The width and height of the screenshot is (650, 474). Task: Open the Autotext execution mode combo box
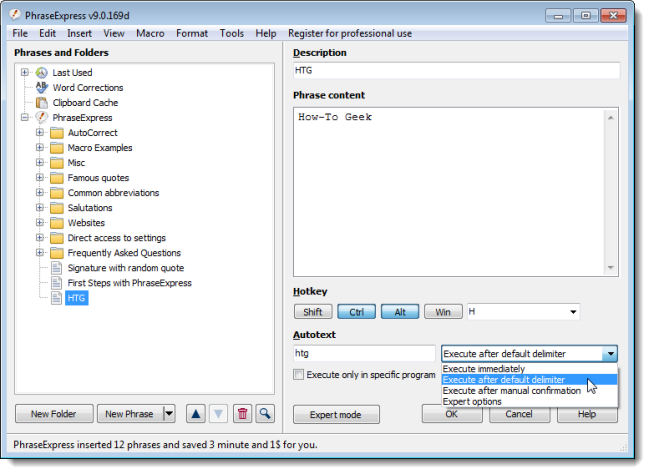(x=529, y=354)
